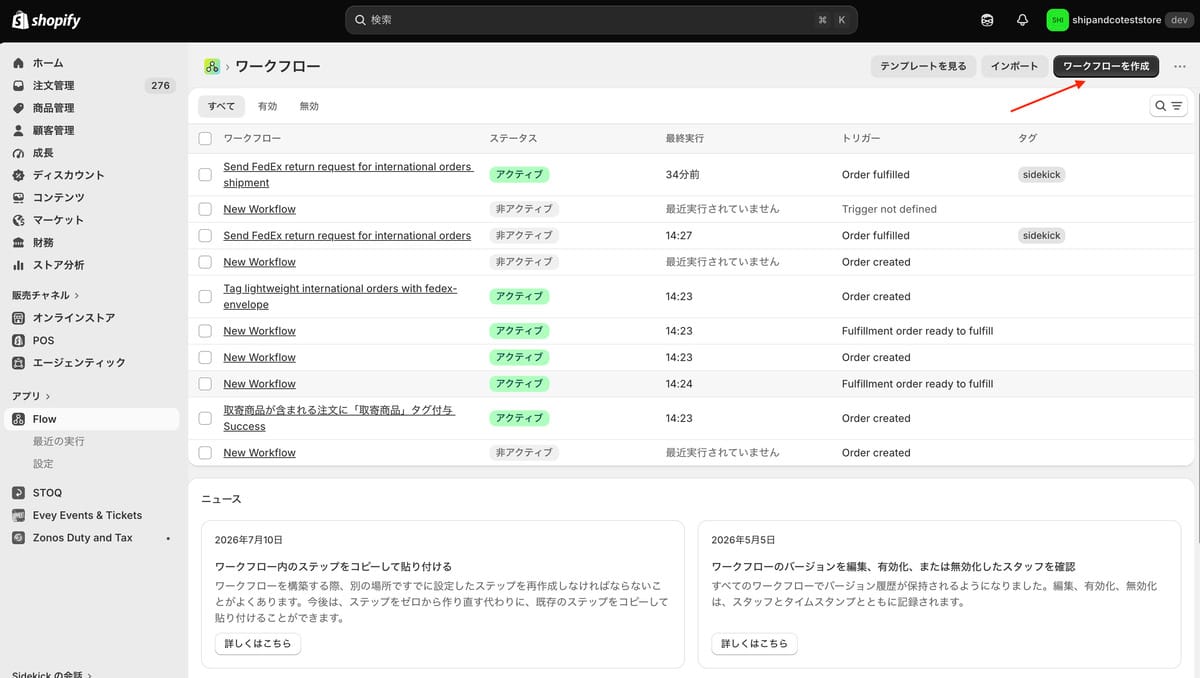Screen dimensions: 1200x678
Task: Open Send FedEx return request shipment workflow link
Action: (x=348, y=175)
